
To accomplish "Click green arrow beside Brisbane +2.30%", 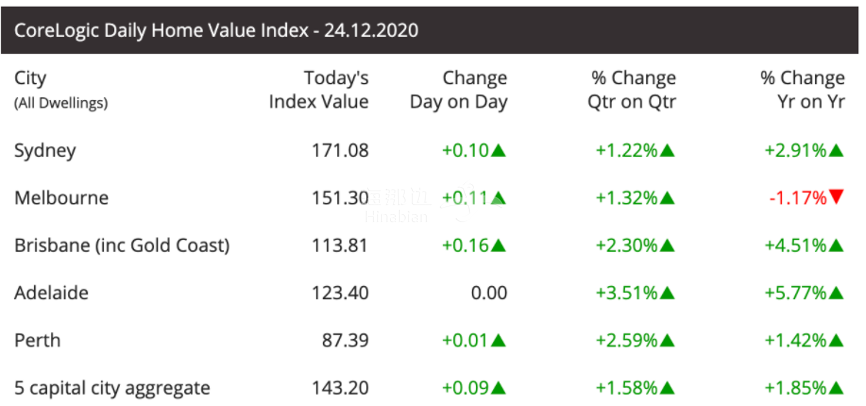I will [x=667, y=245].
